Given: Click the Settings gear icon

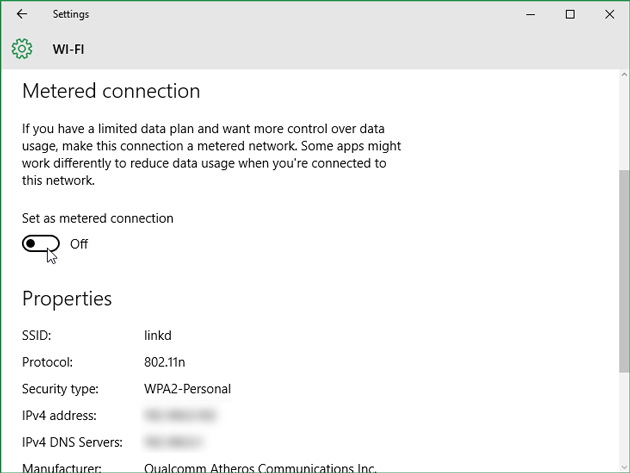Looking at the screenshot, I should click(22, 48).
